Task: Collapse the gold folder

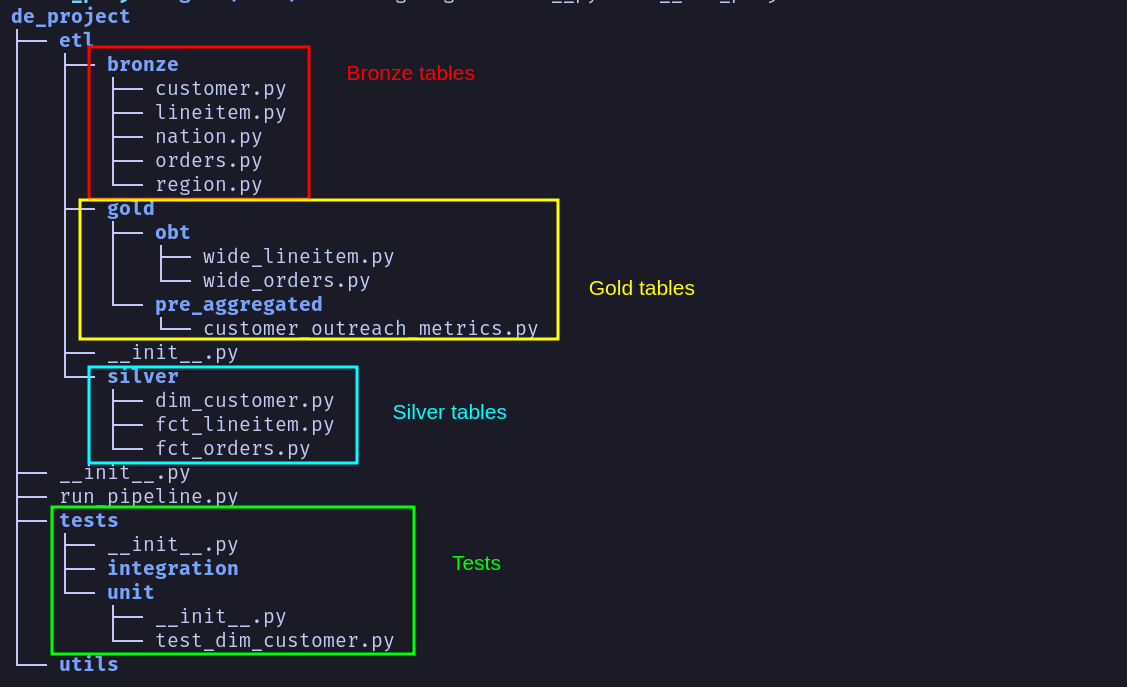Action: pos(130,208)
